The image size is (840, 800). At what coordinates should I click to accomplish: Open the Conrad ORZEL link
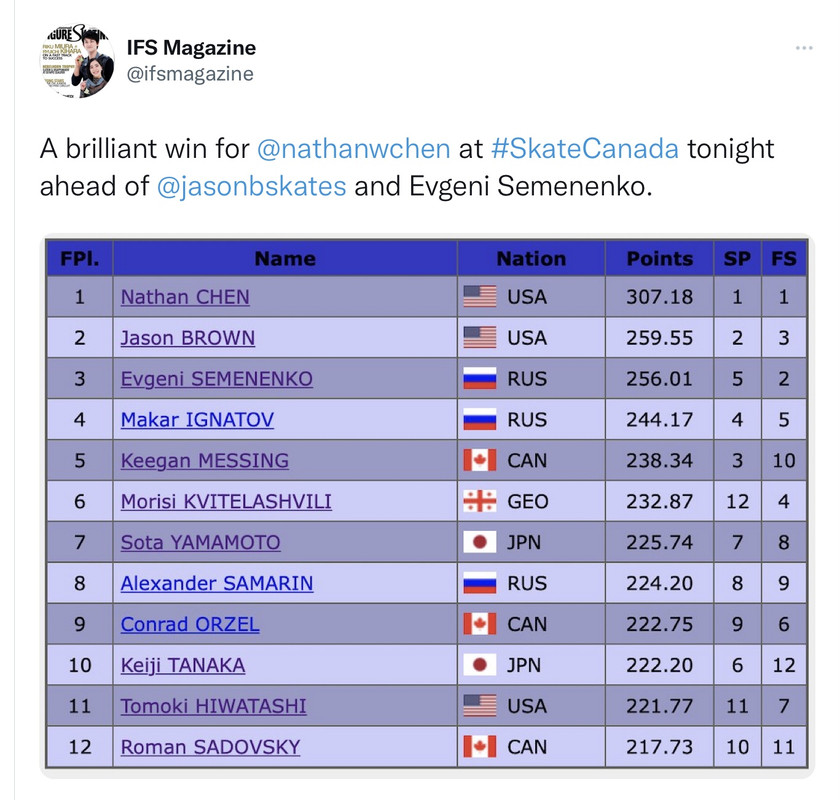click(x=190, y=625)
